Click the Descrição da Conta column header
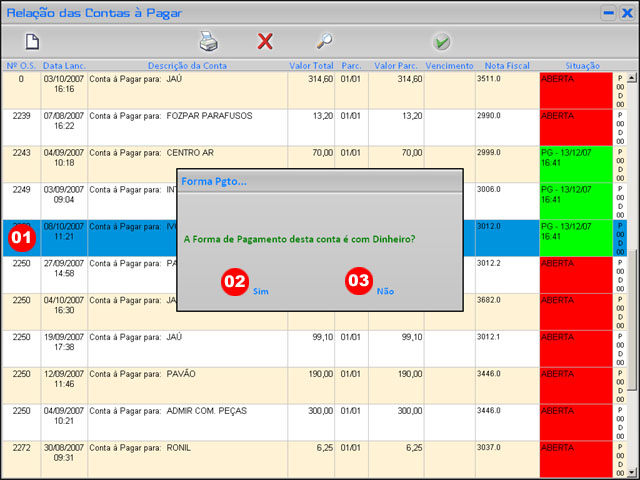Screen dimensions: 640x480 187,65
